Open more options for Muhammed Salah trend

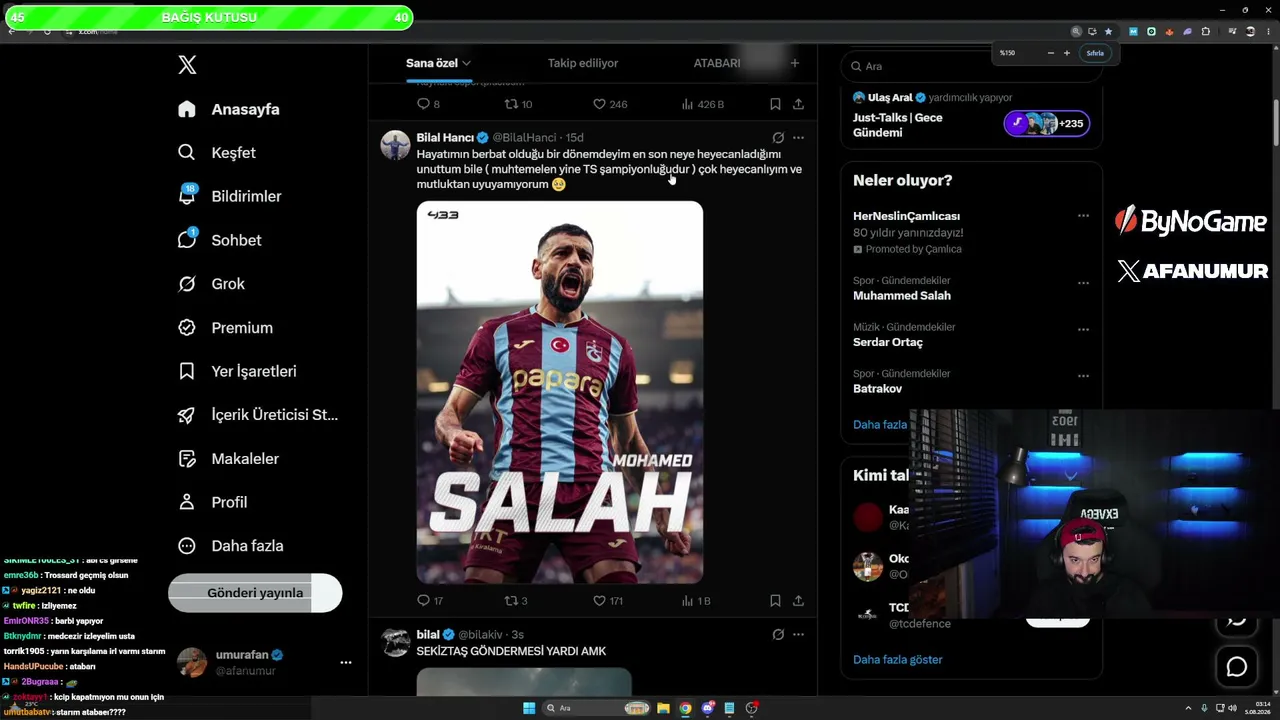click(1083, 283)
